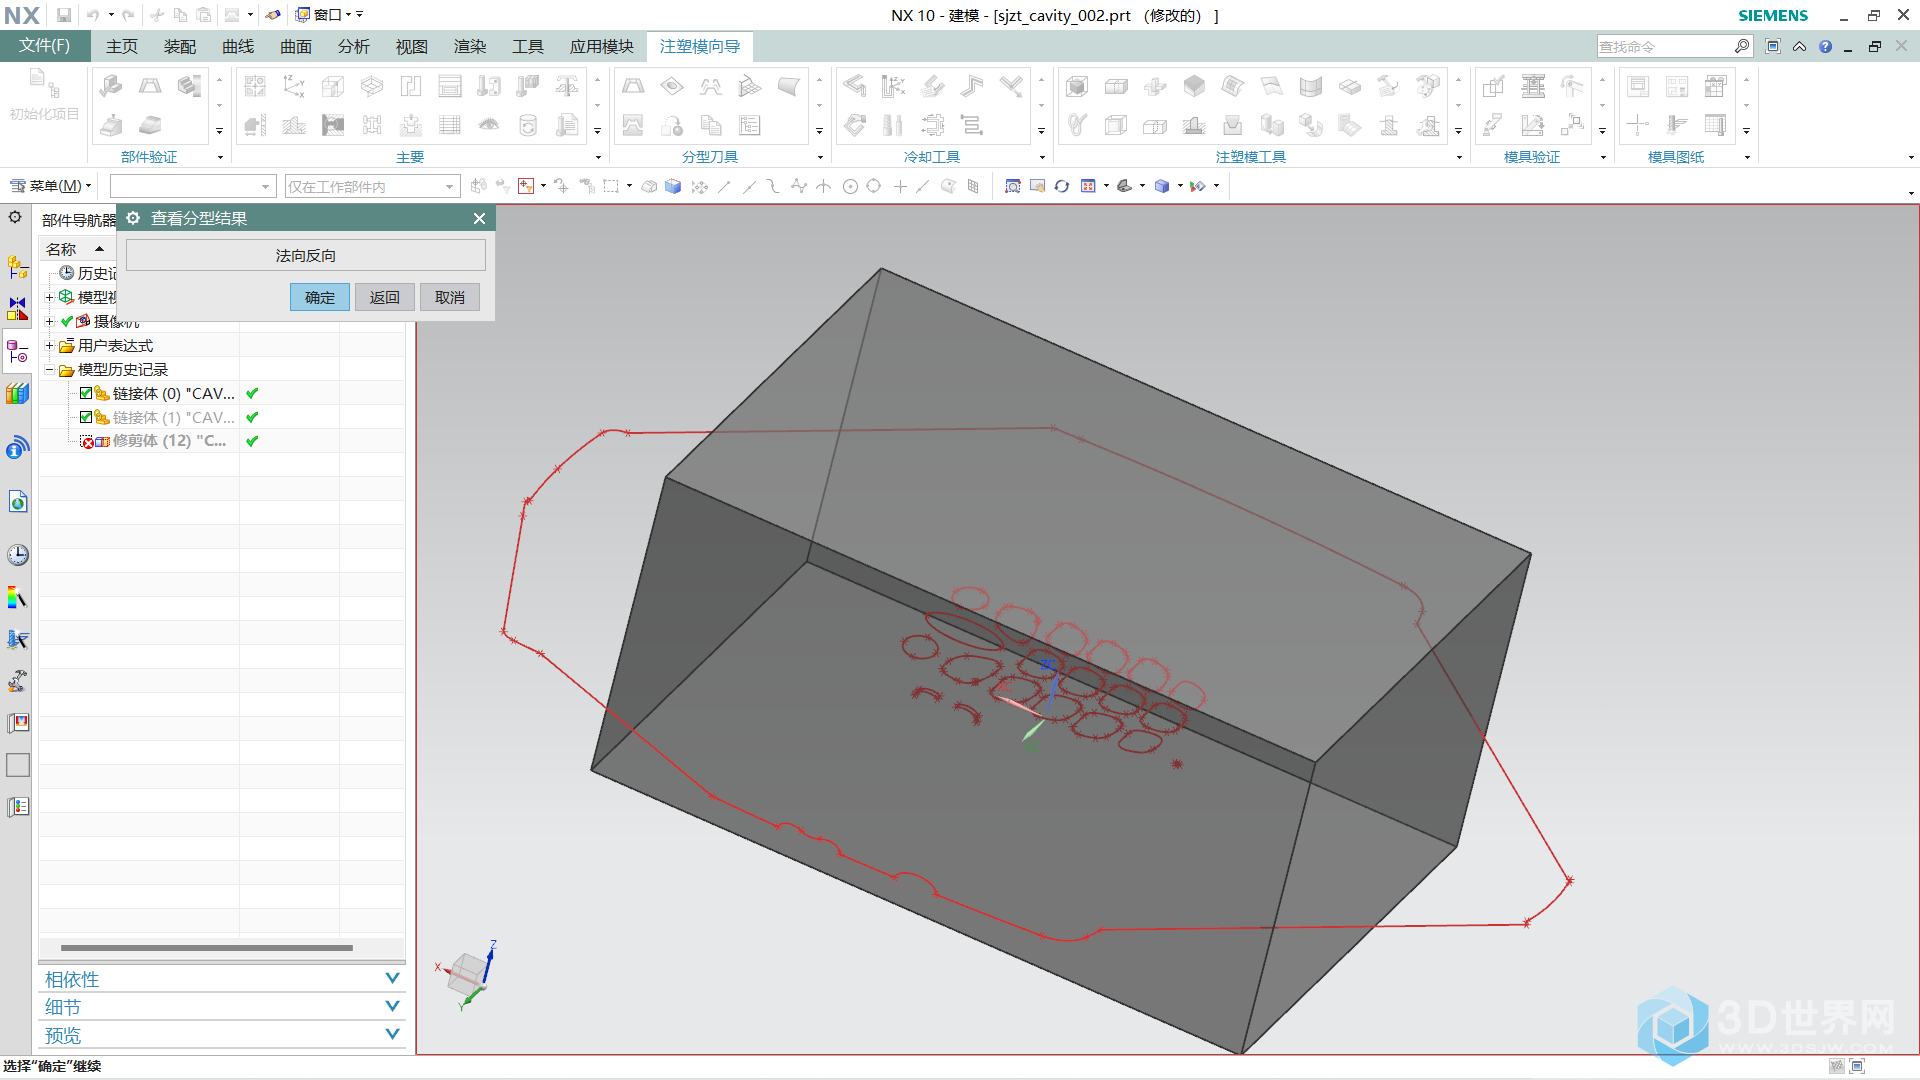Screen dimensions: 1920x1080
Task: Click the Rotate view icon
Action: [1061, 186]
